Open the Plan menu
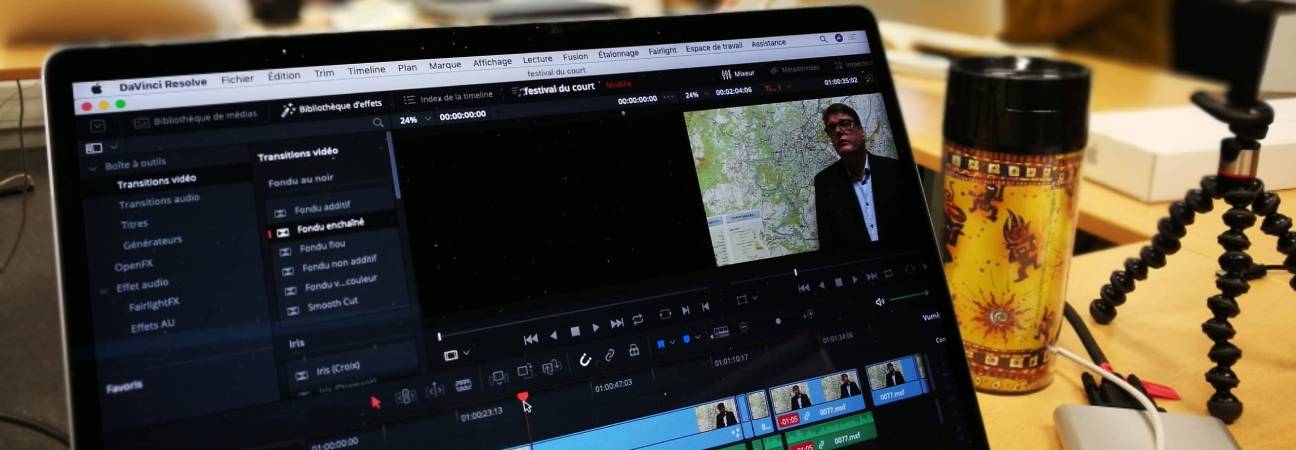1296x450 pixels. (407, 67)
